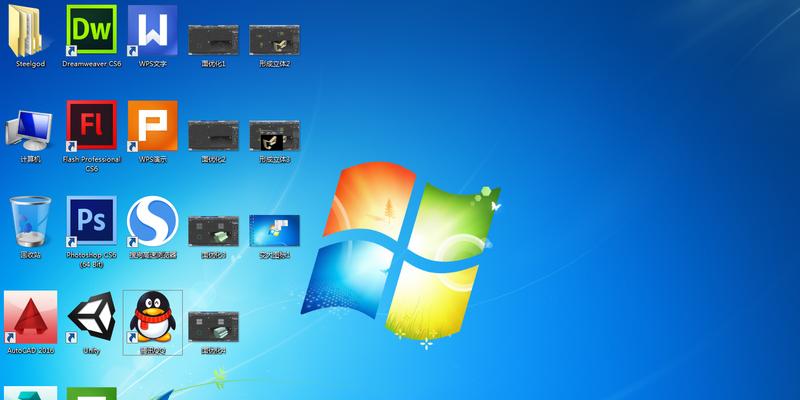Open the orange WPS演示 presentation shortcut

[153, 126]
